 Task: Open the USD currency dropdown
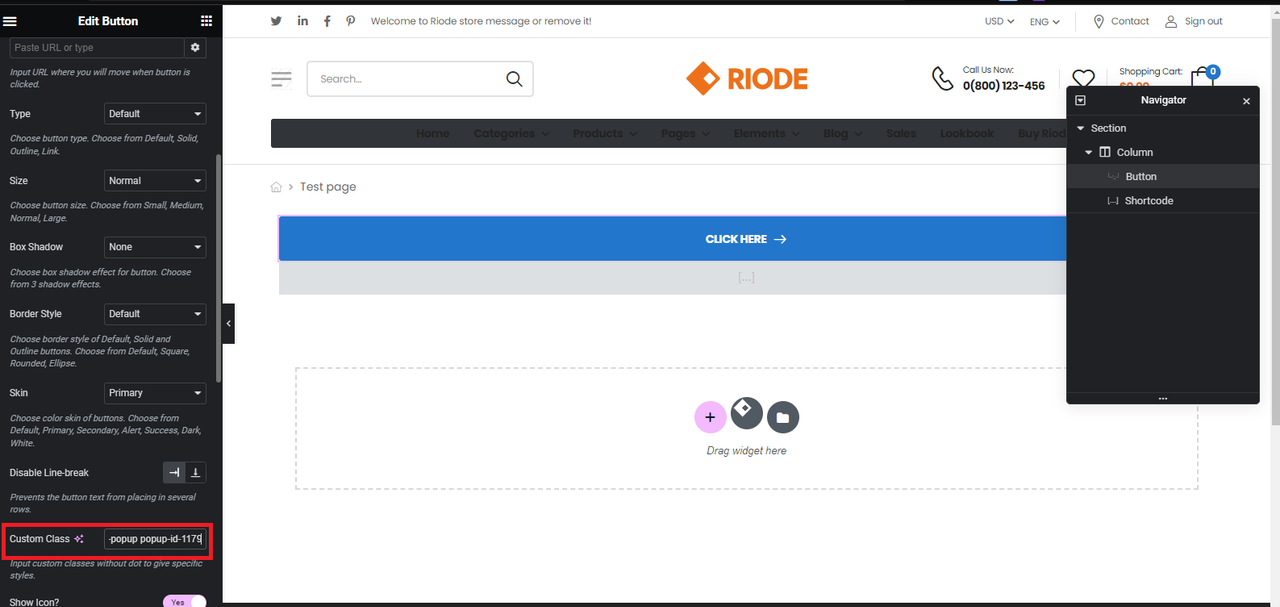999,21
